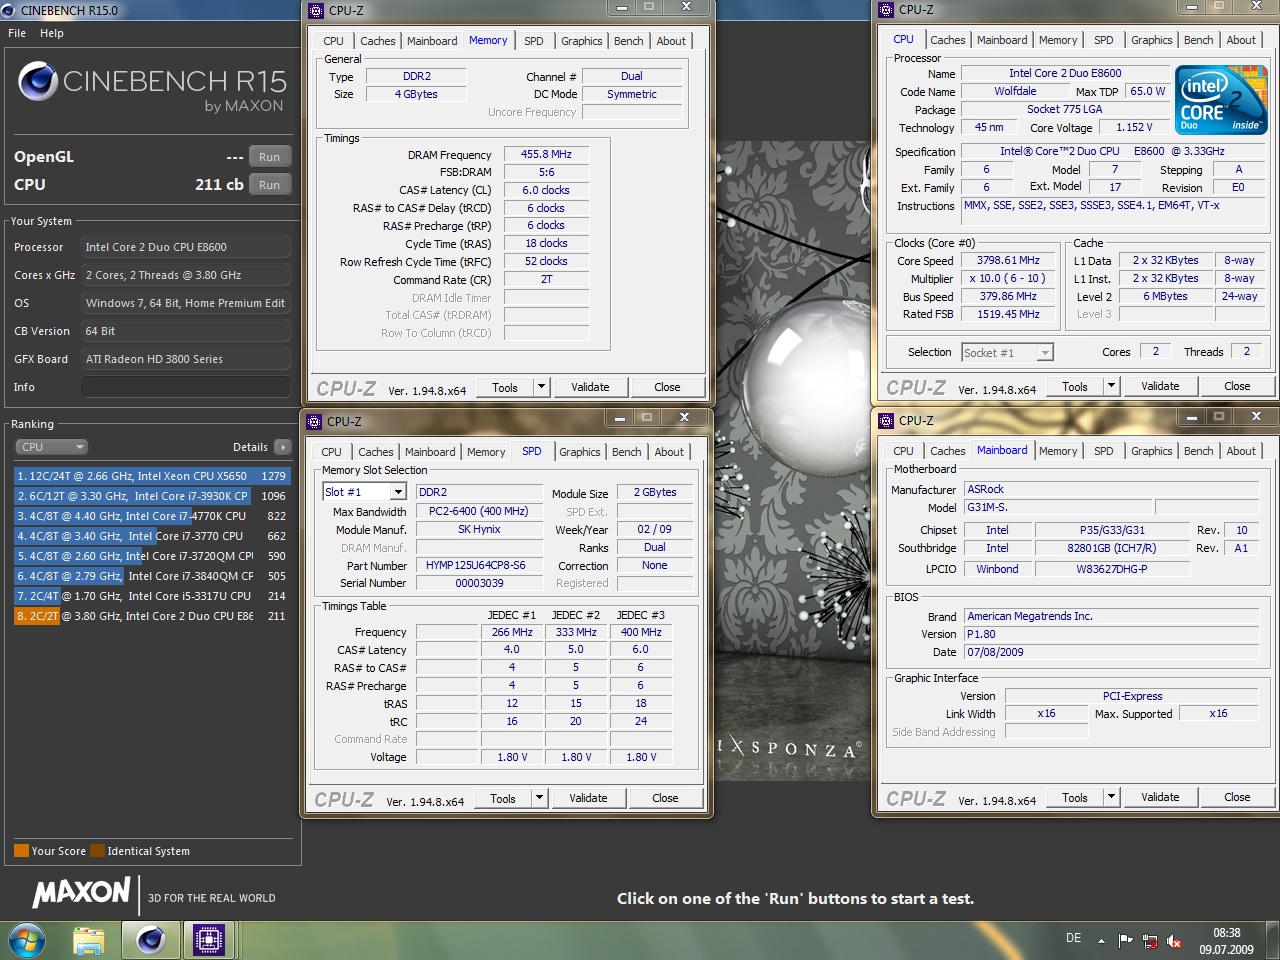This screenshot has width=1280, height=960.
Task: Run the CPU benchmark
Action: click(x=269, y=185)
